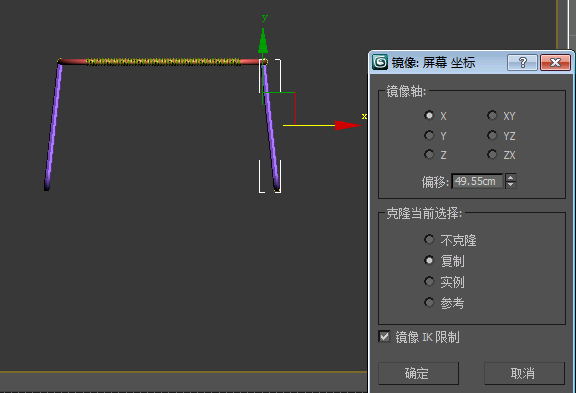
Task: Close the Mirror dialog with red X
Action: click(555, 62)
